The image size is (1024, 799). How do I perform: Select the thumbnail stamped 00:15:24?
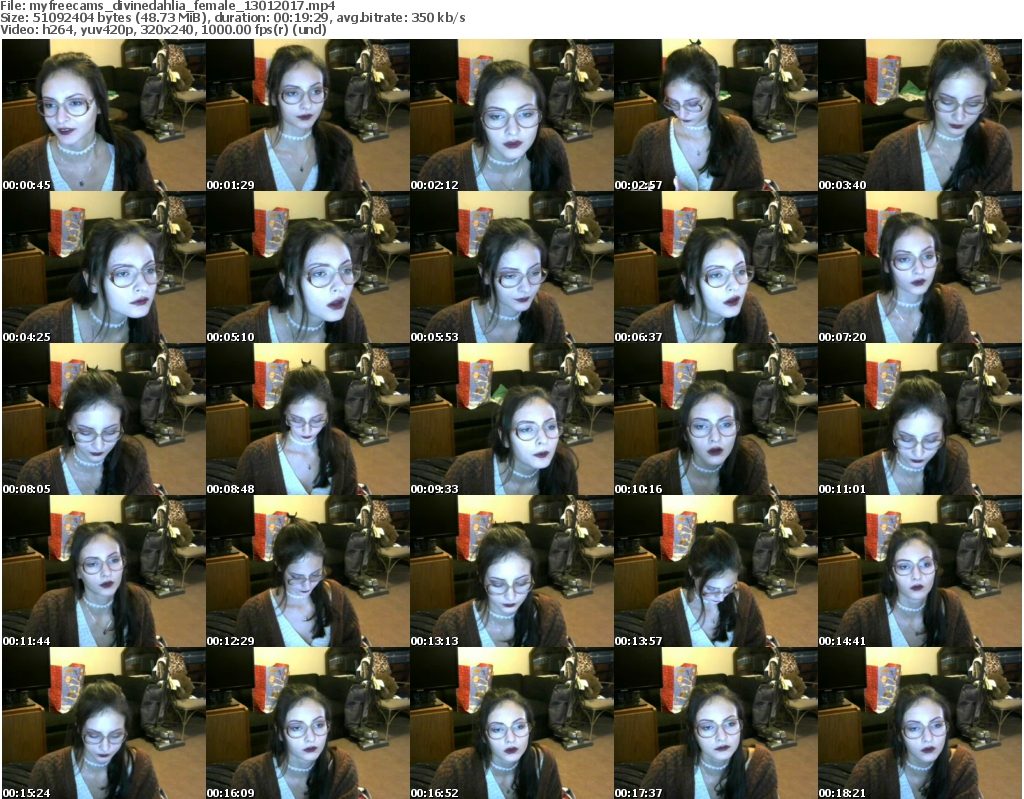(x=104, y=723)
